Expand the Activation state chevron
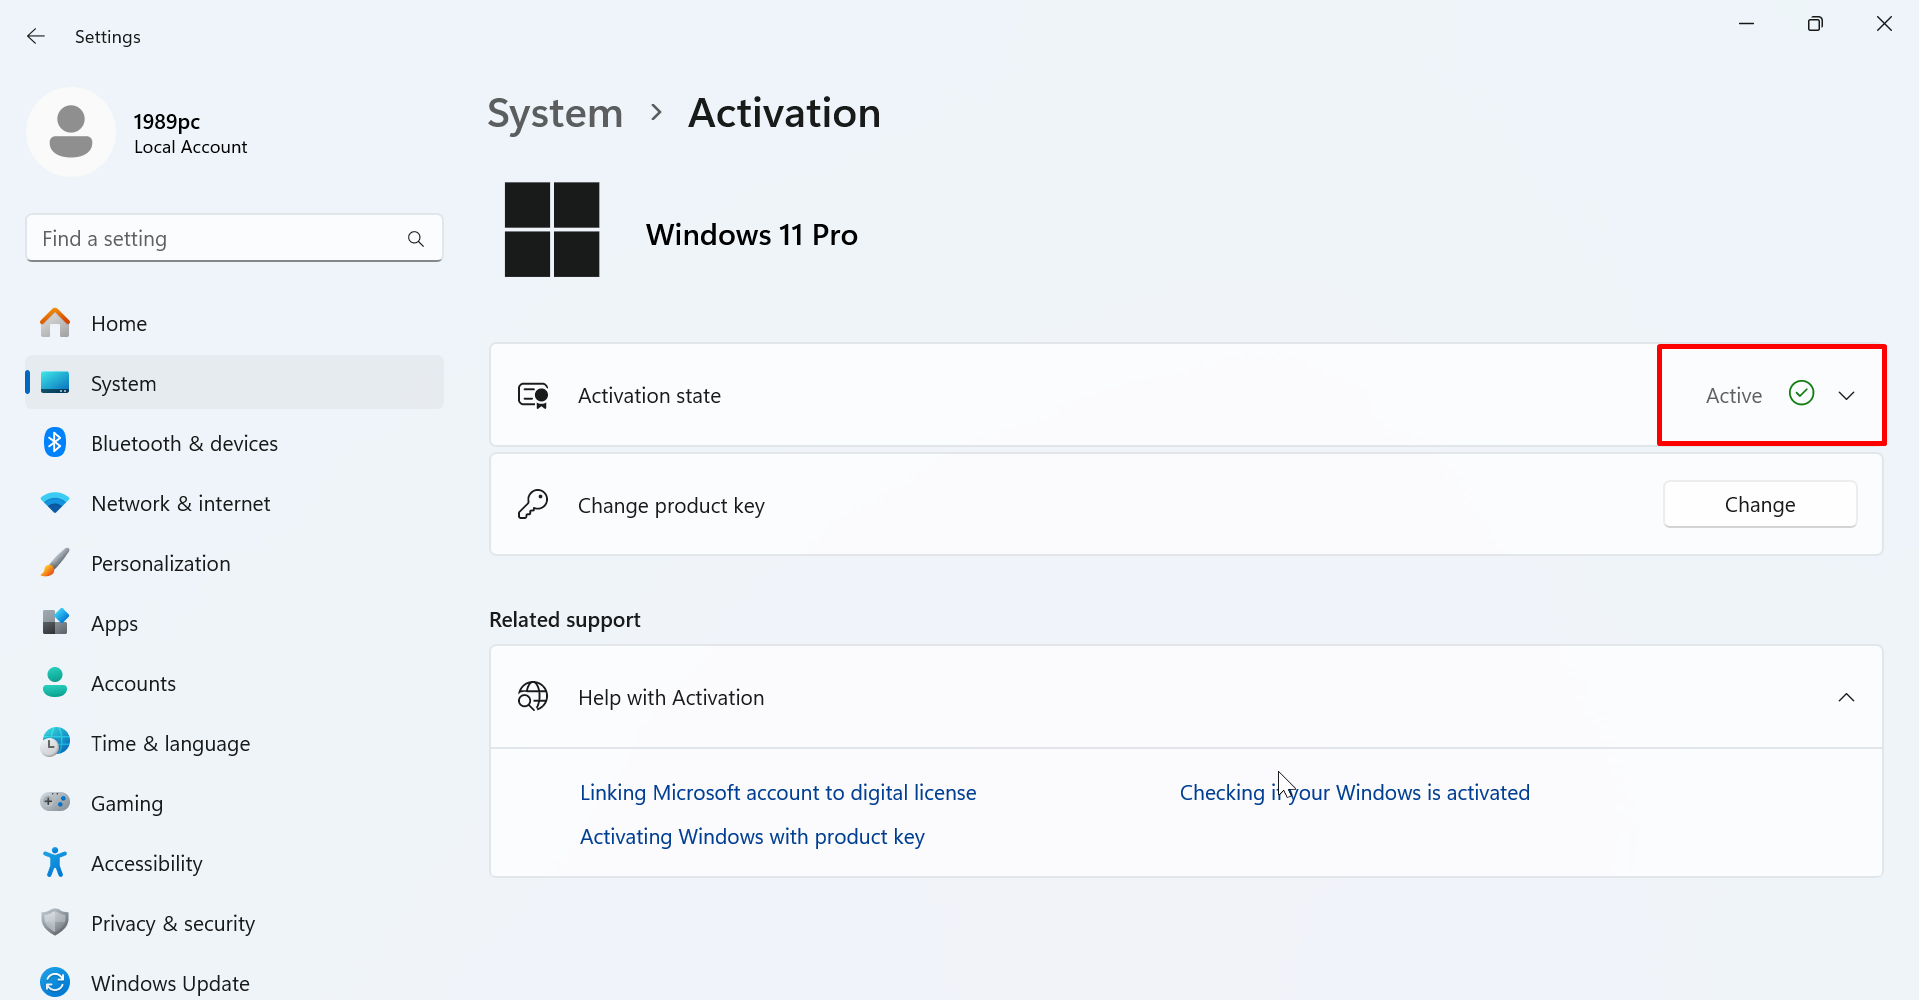The height and width of the screenshot is (1000, 1919). pyautogui.click(x=1846, y=396)
